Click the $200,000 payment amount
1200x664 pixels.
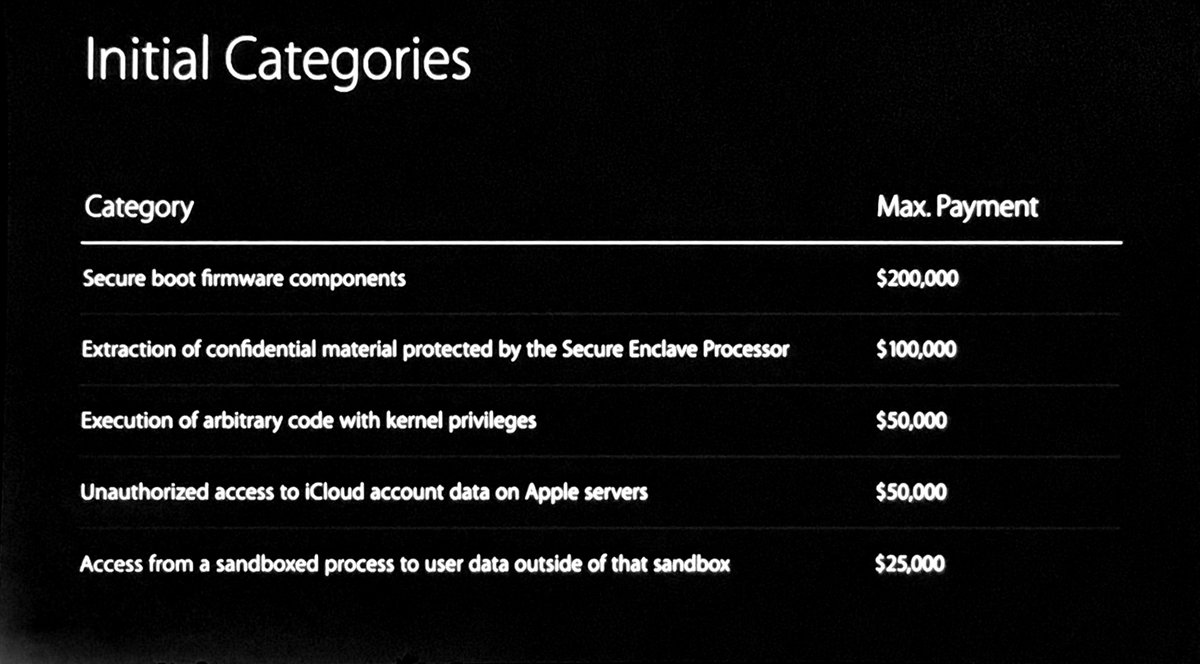point(916,279)
